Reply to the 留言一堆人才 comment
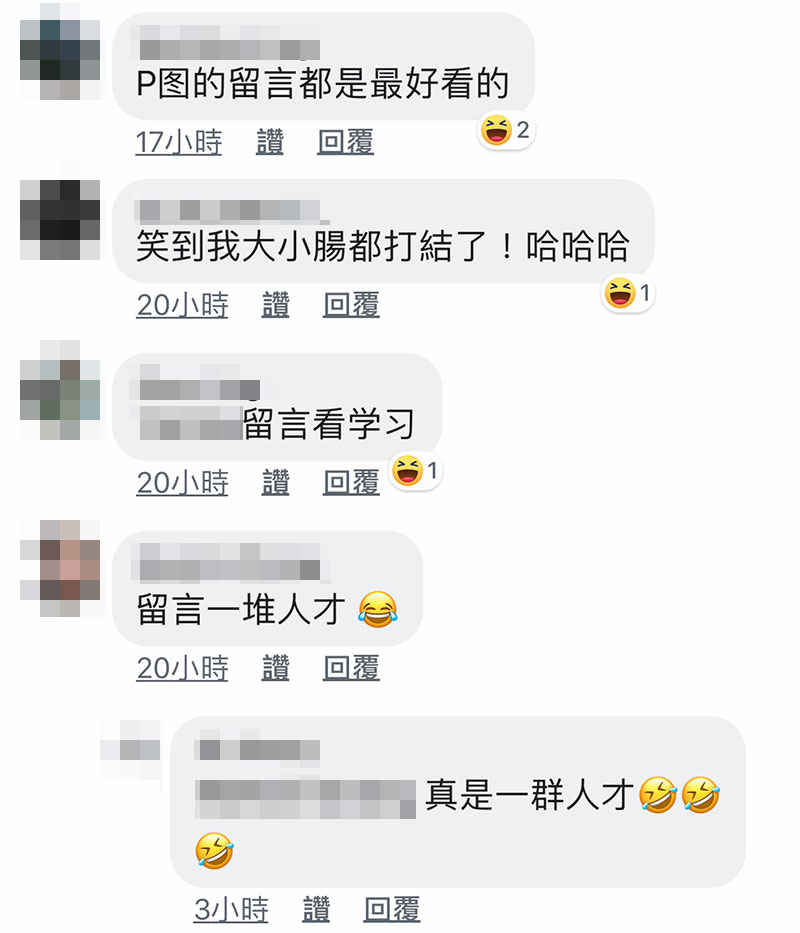 tap(352, 668)
